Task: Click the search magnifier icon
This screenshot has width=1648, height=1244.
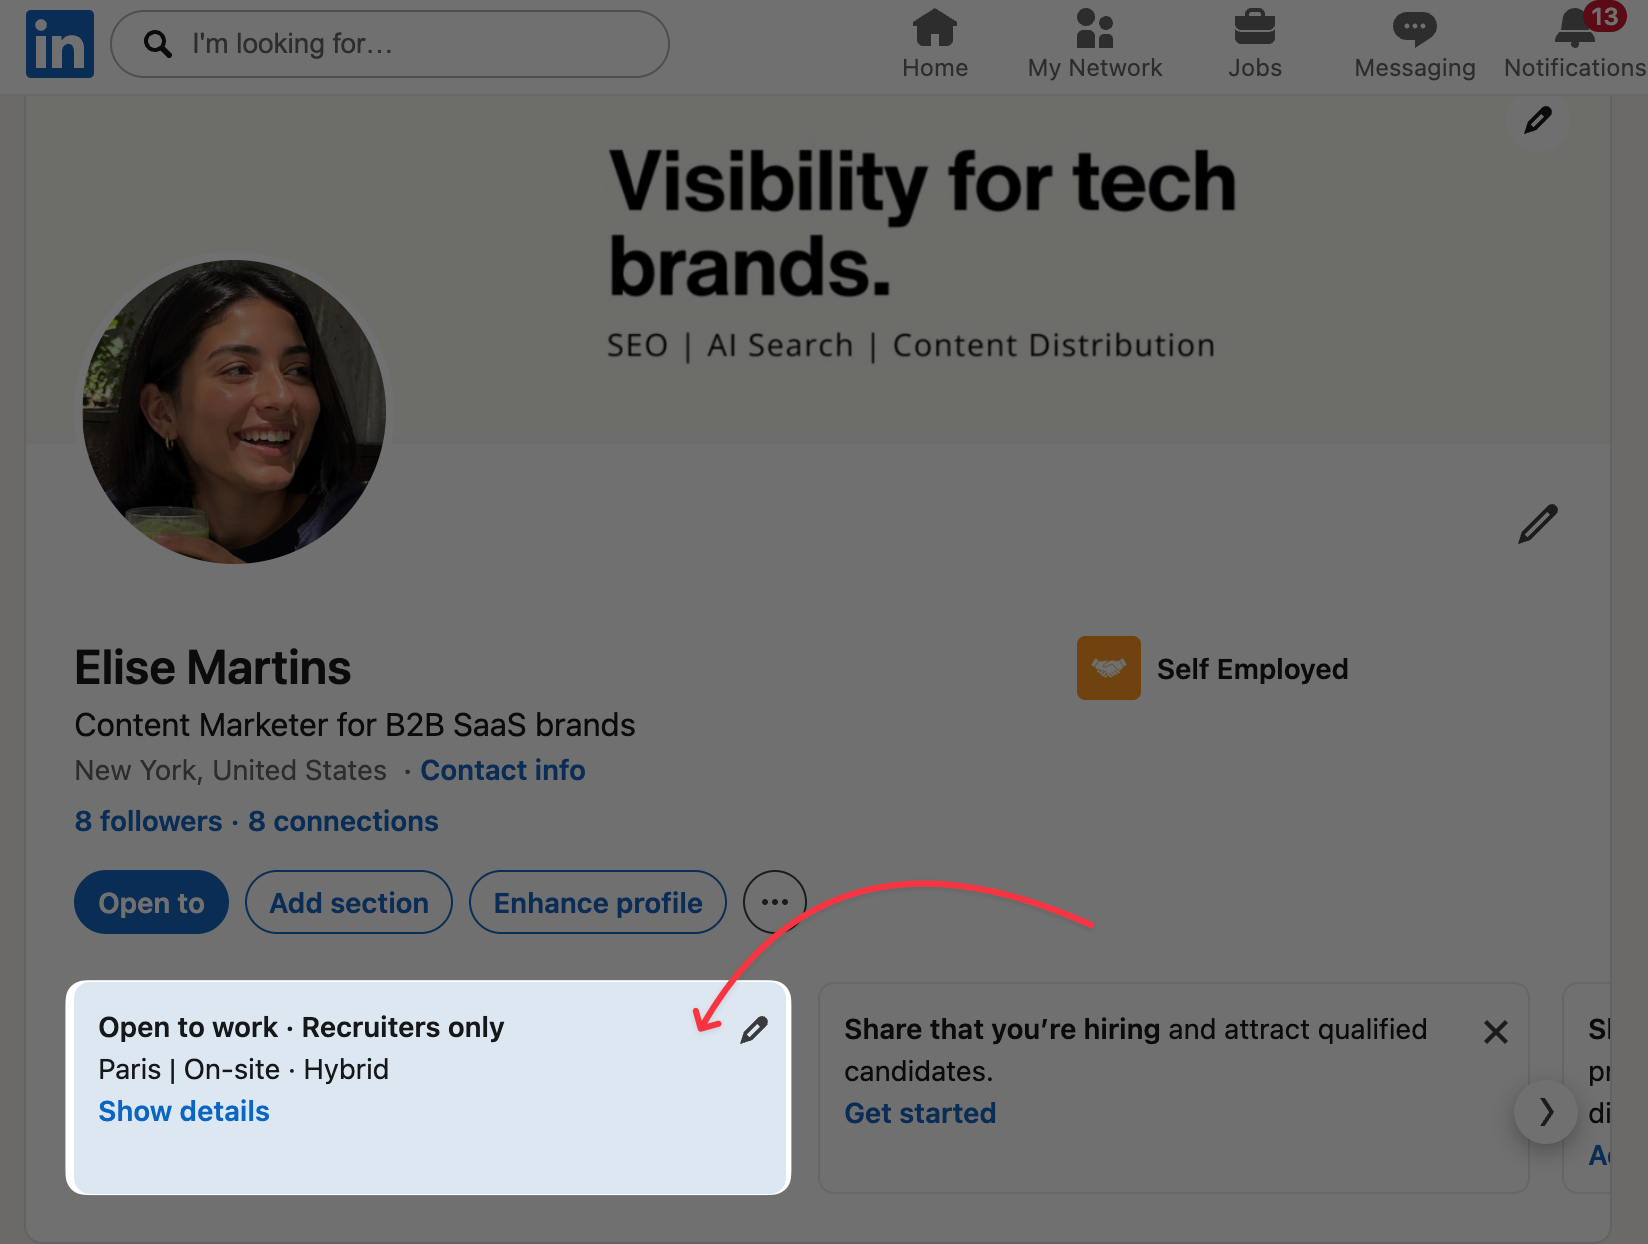Action: pyautogui.click(x=157, y=43)
